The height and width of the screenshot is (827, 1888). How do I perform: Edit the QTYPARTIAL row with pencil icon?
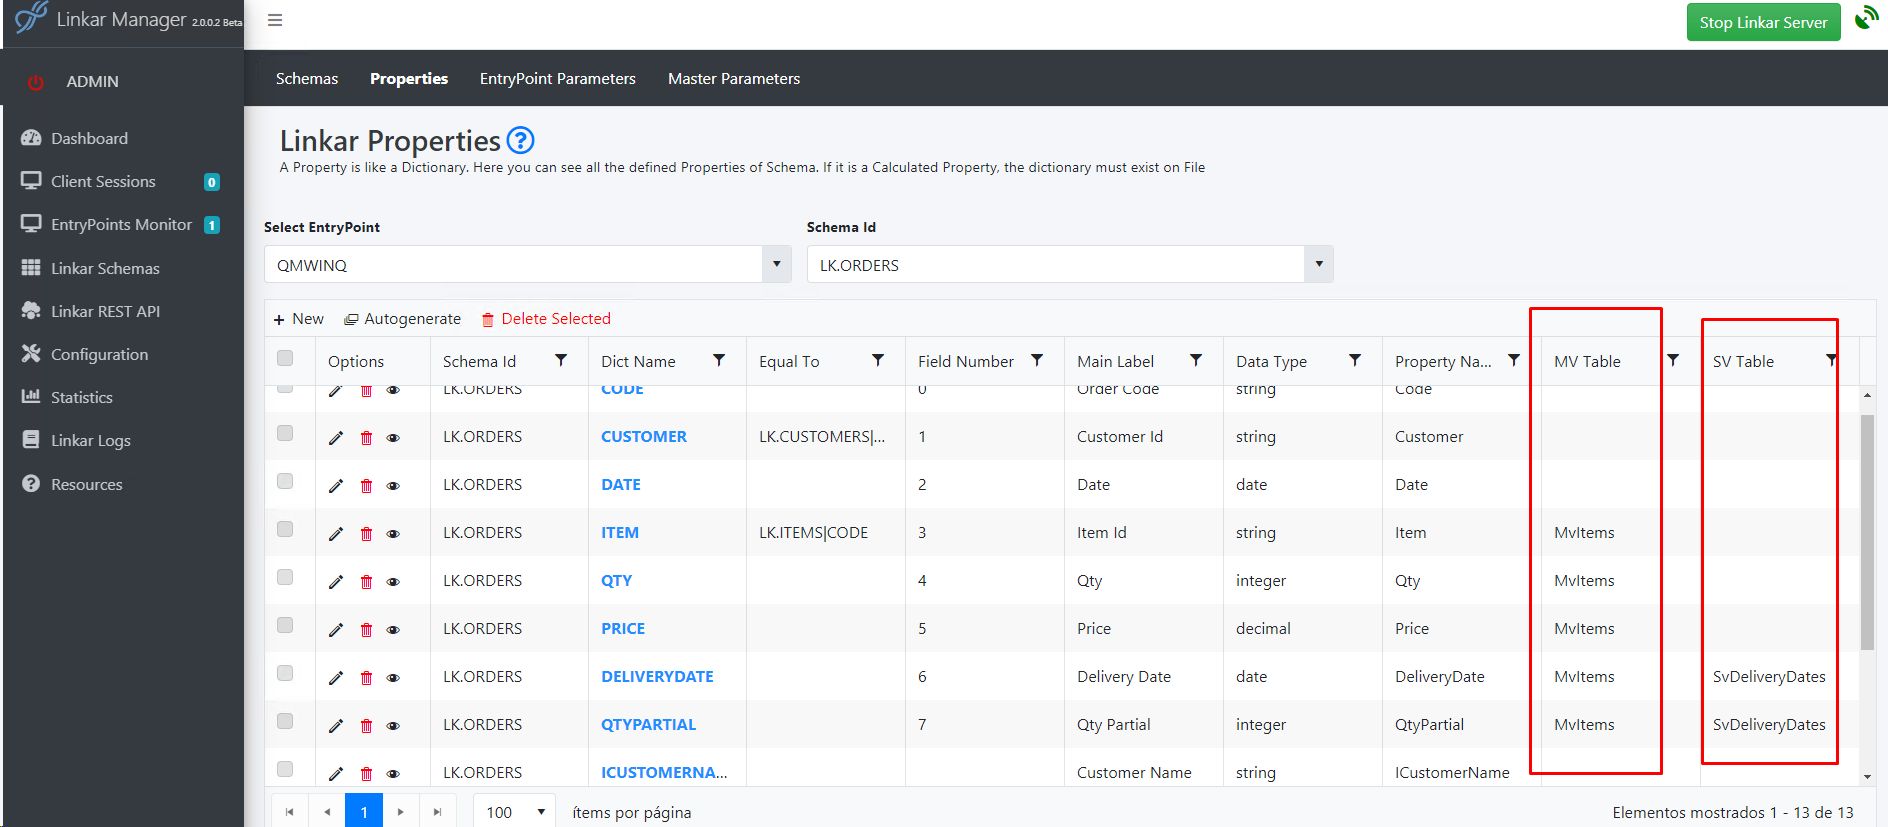click(x=336, y=725)
